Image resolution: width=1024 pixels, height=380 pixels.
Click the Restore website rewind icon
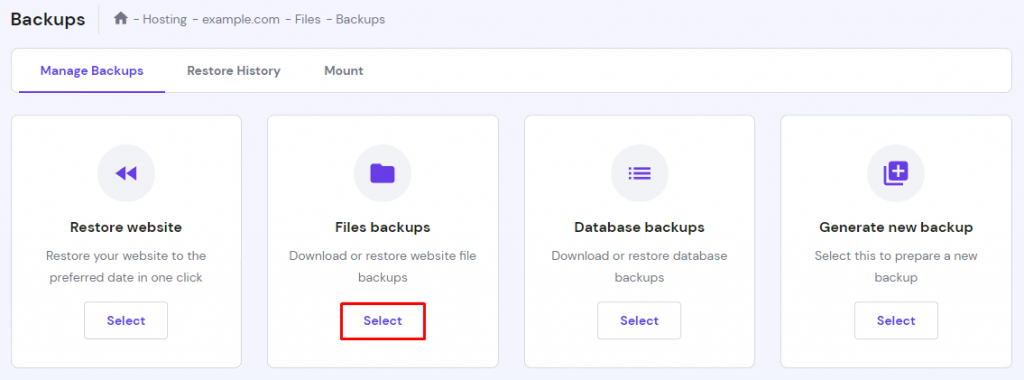pos(126,173)
